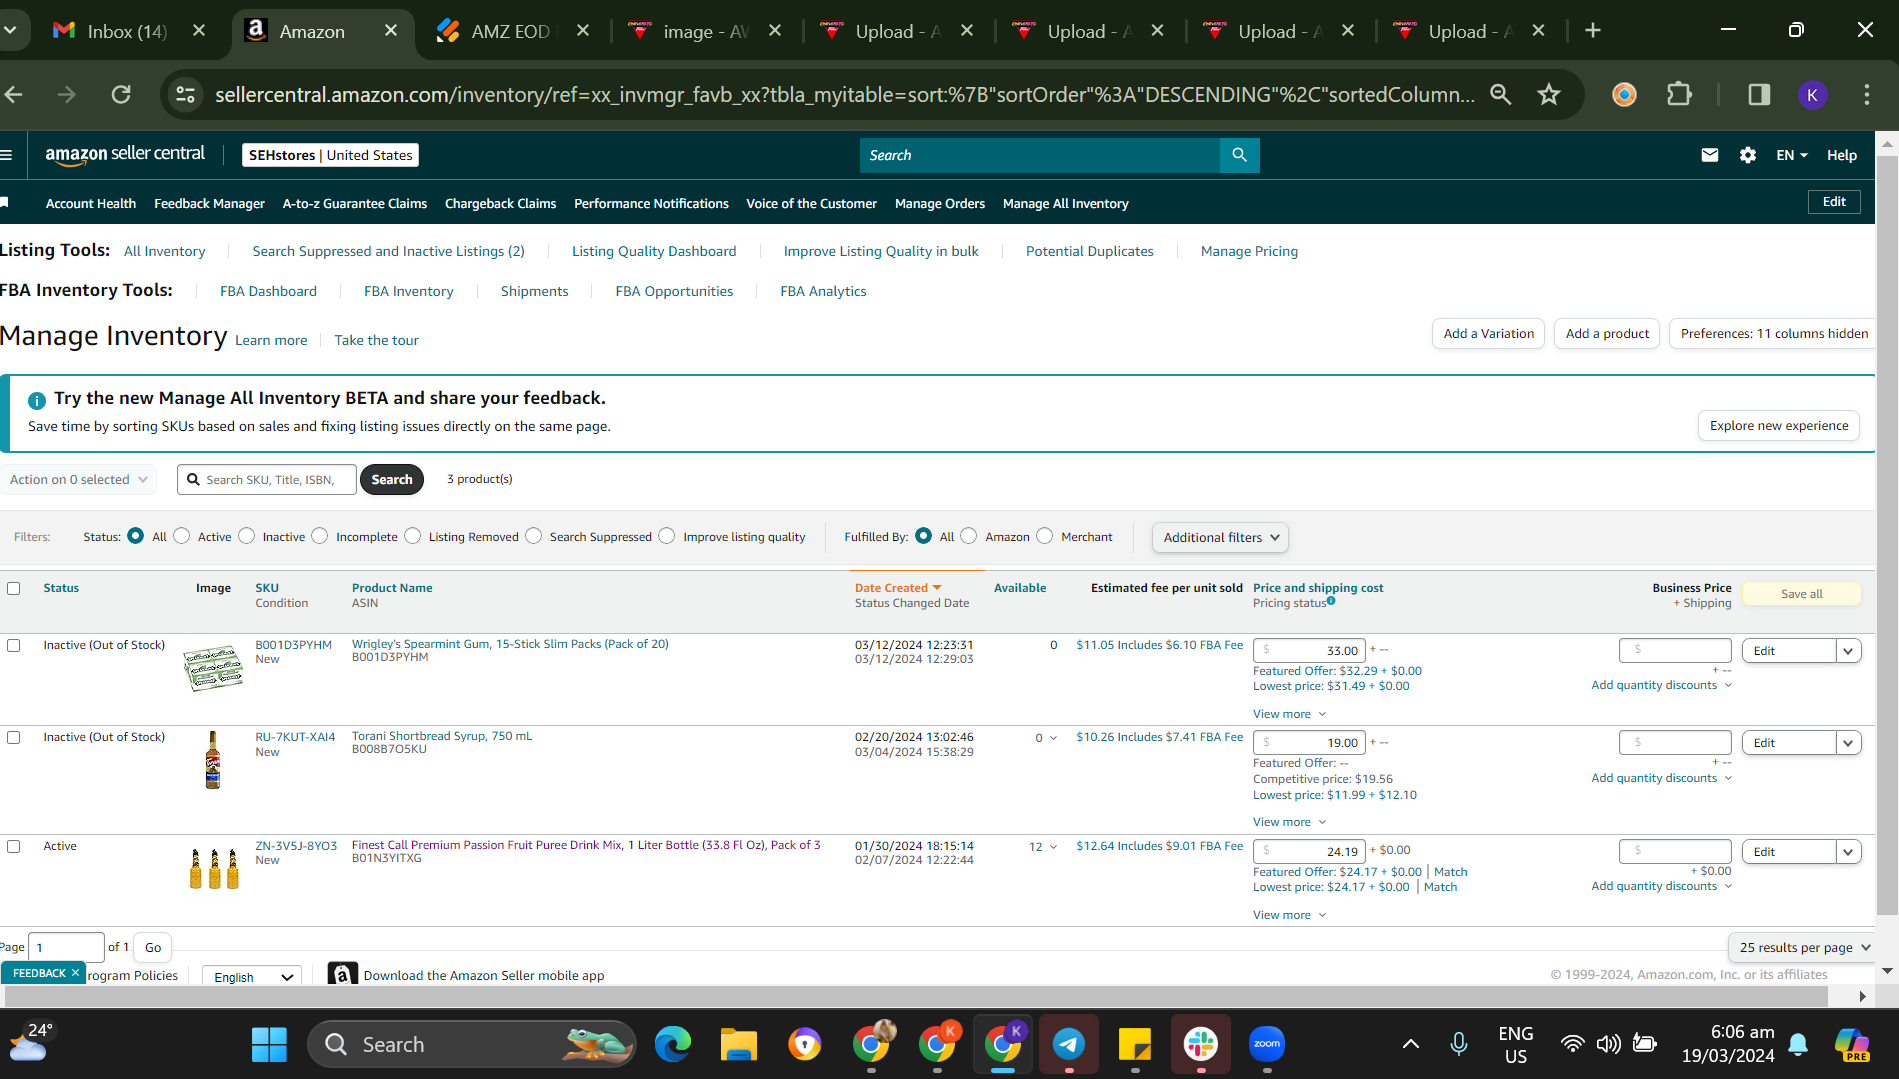Reload the page with the refresh icon
Viewport: 1899px width, 1079px height.
[121, 94]
